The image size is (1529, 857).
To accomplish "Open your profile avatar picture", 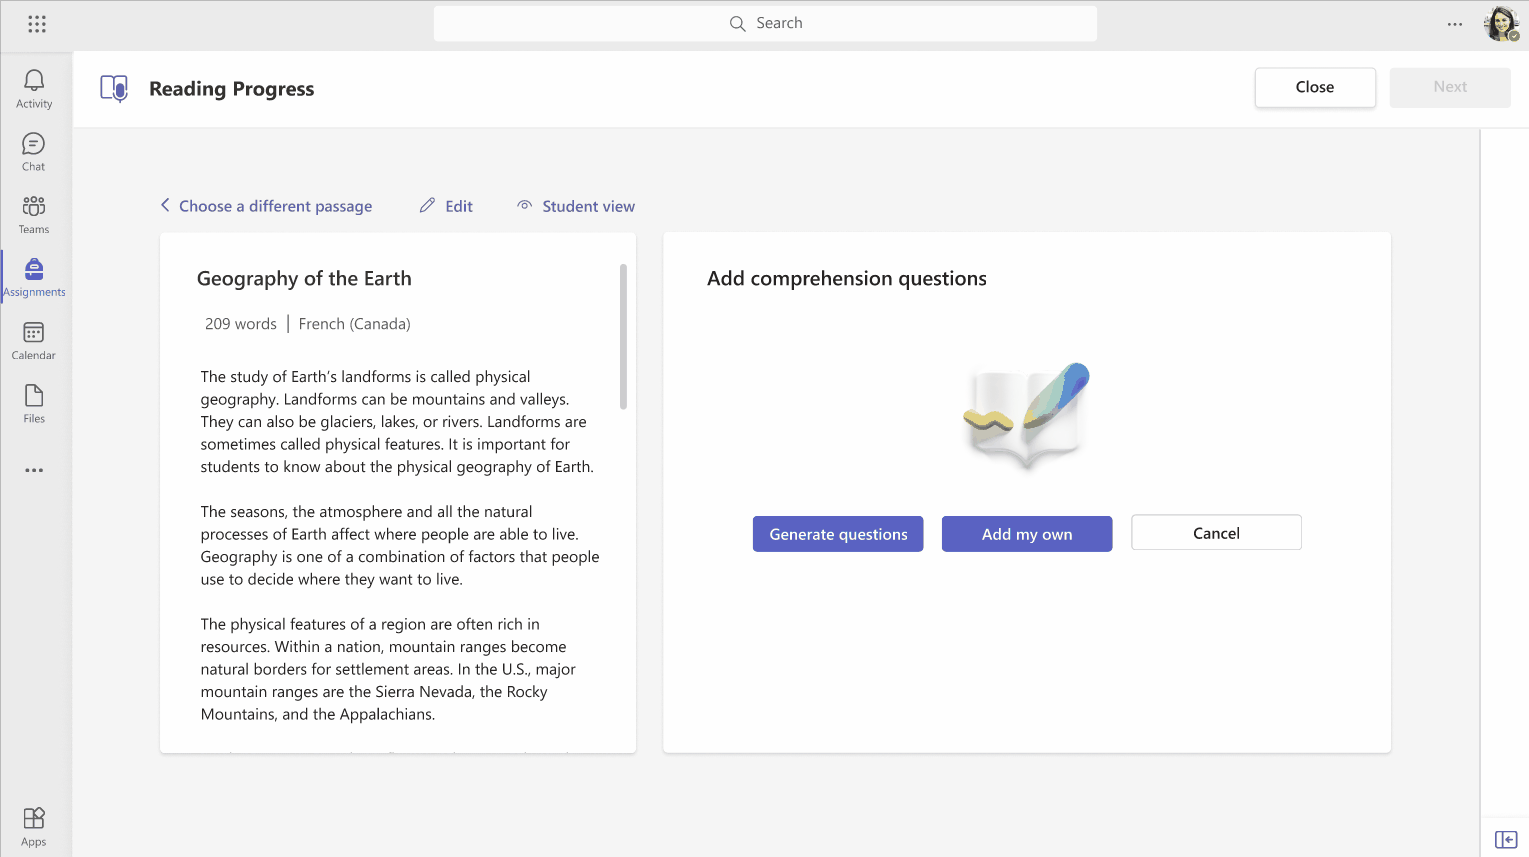I will 1500,24.
